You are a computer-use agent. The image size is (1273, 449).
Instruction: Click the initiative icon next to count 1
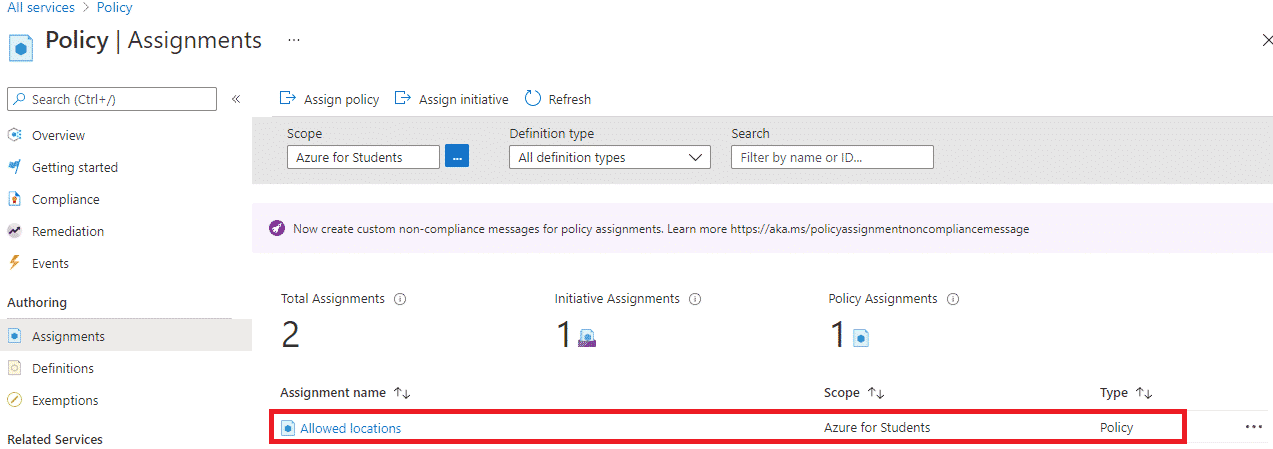click(587, 338)
